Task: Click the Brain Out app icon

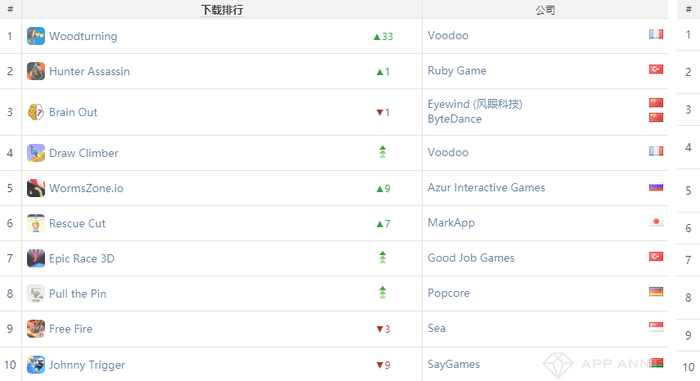Action: pyautogui.click(x=36, y=112)
